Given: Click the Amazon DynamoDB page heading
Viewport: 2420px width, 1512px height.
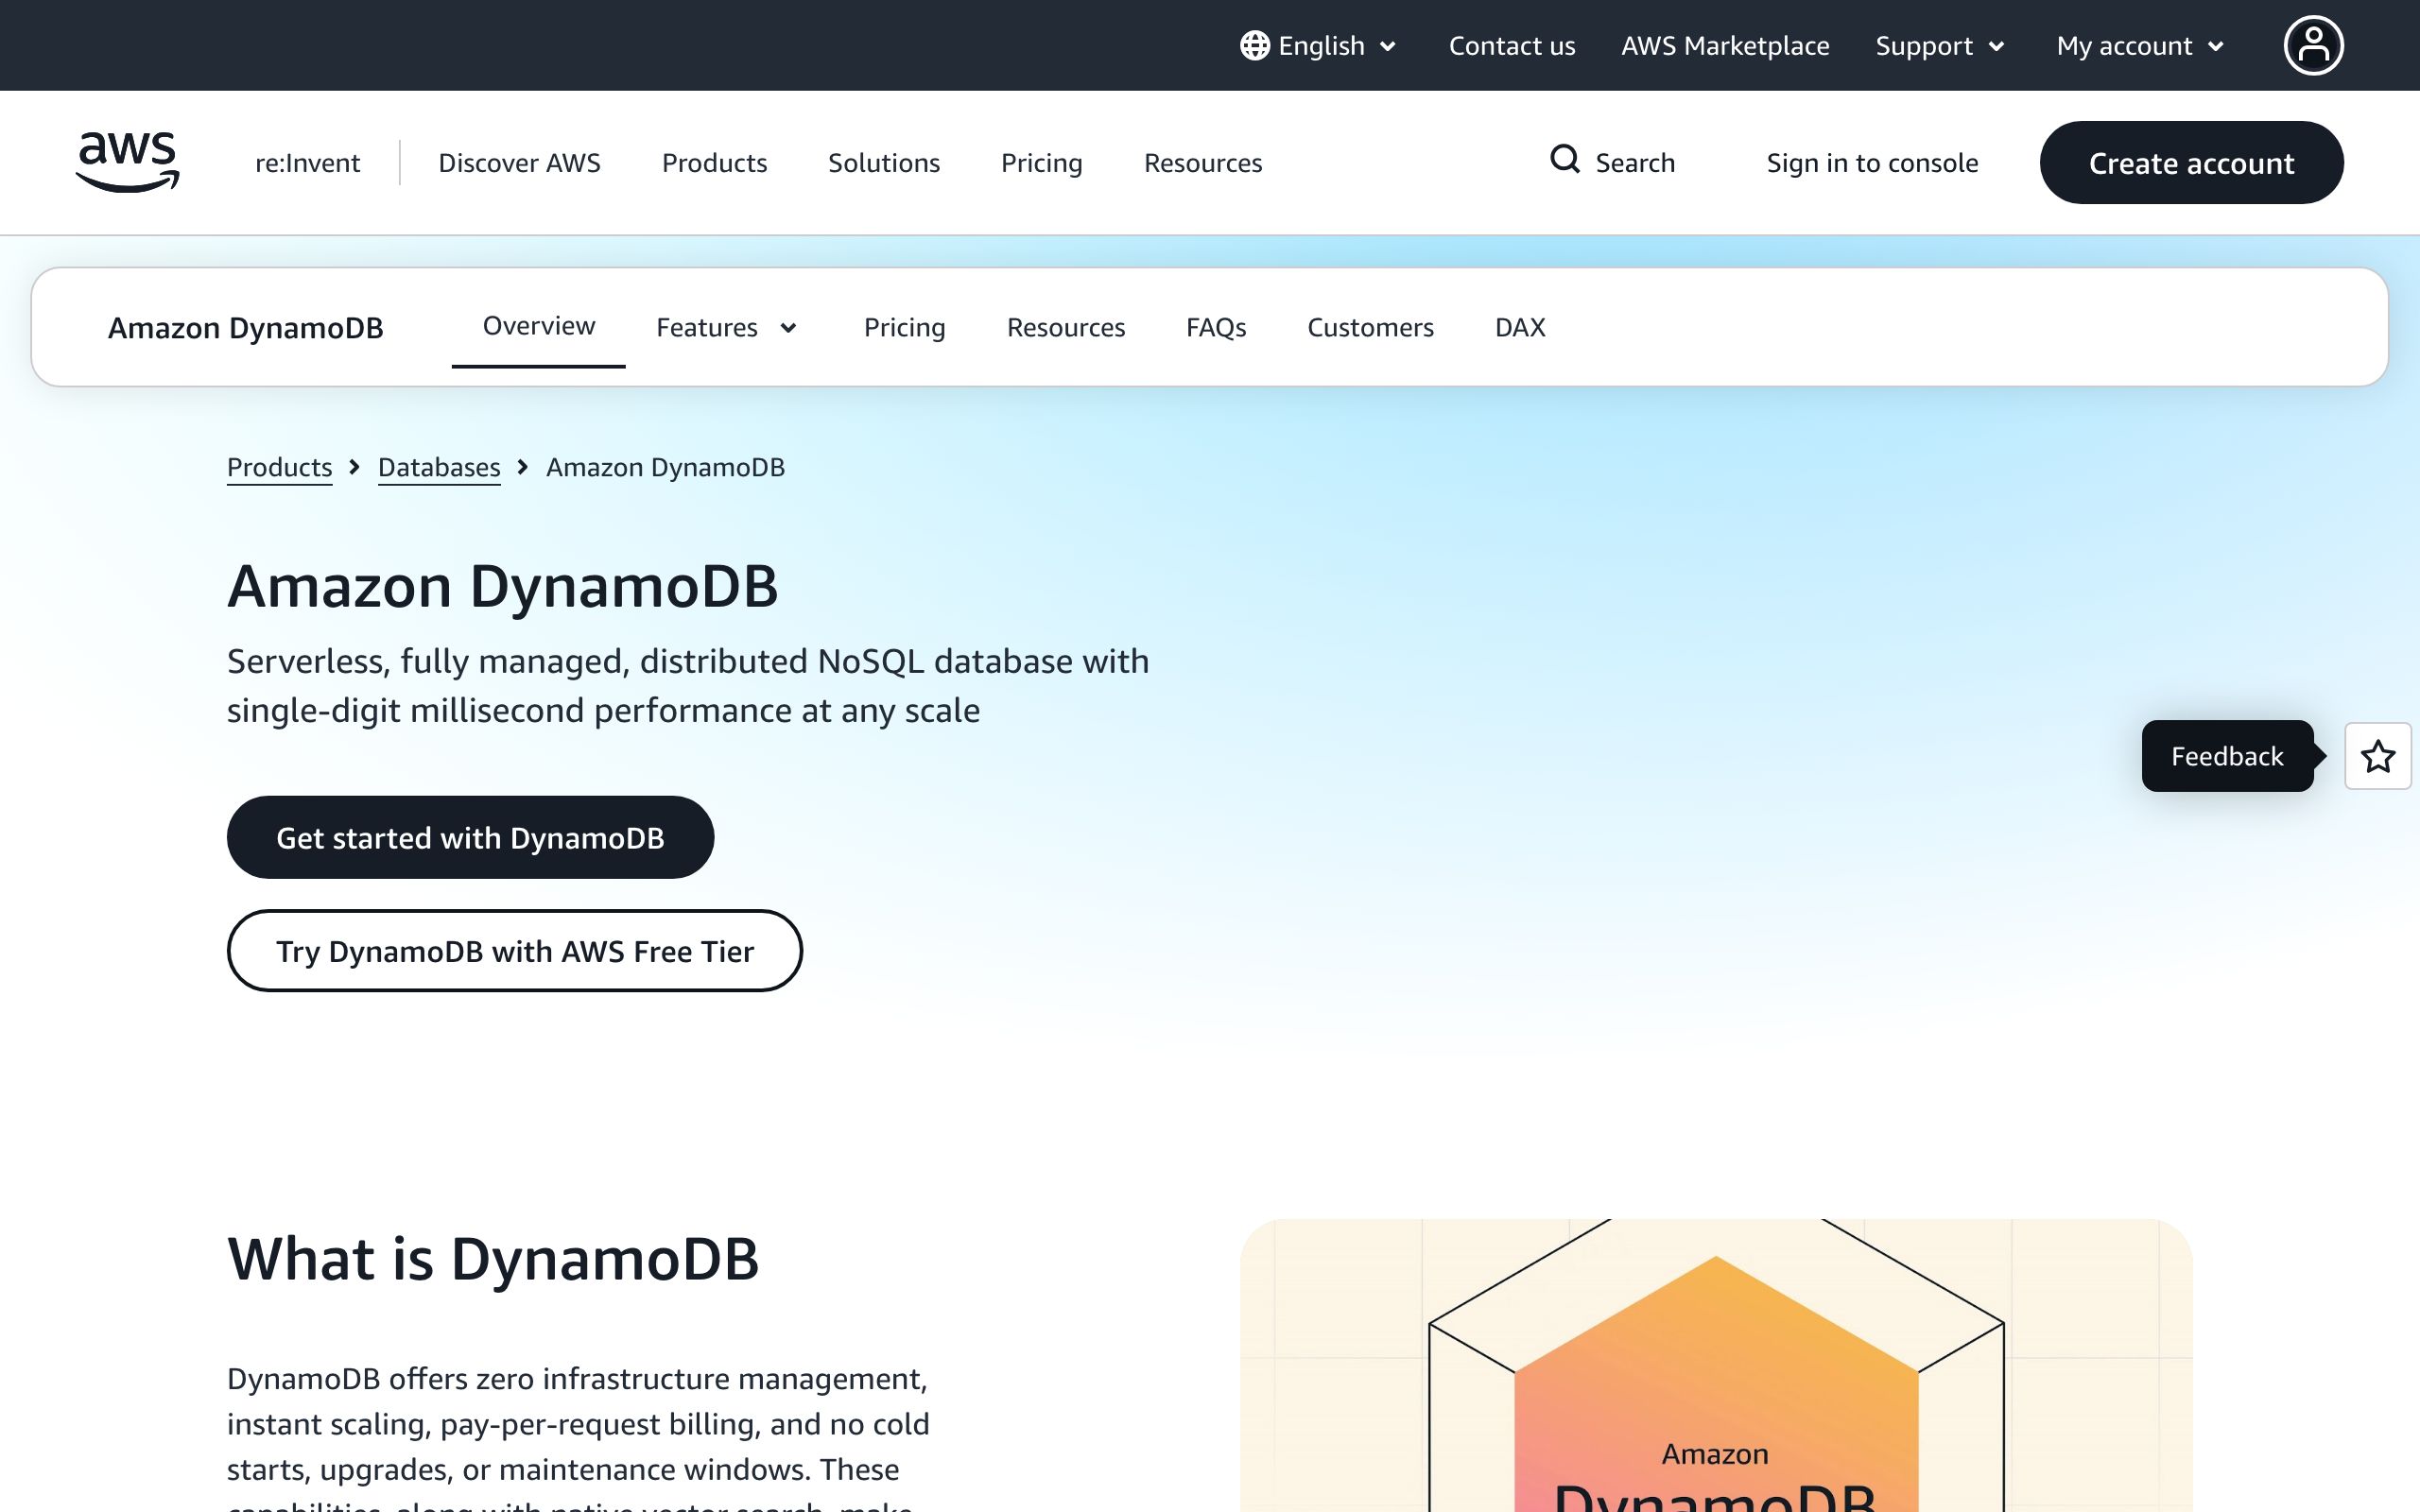Looking at the screenshot, I should click(x=502, y=586).
